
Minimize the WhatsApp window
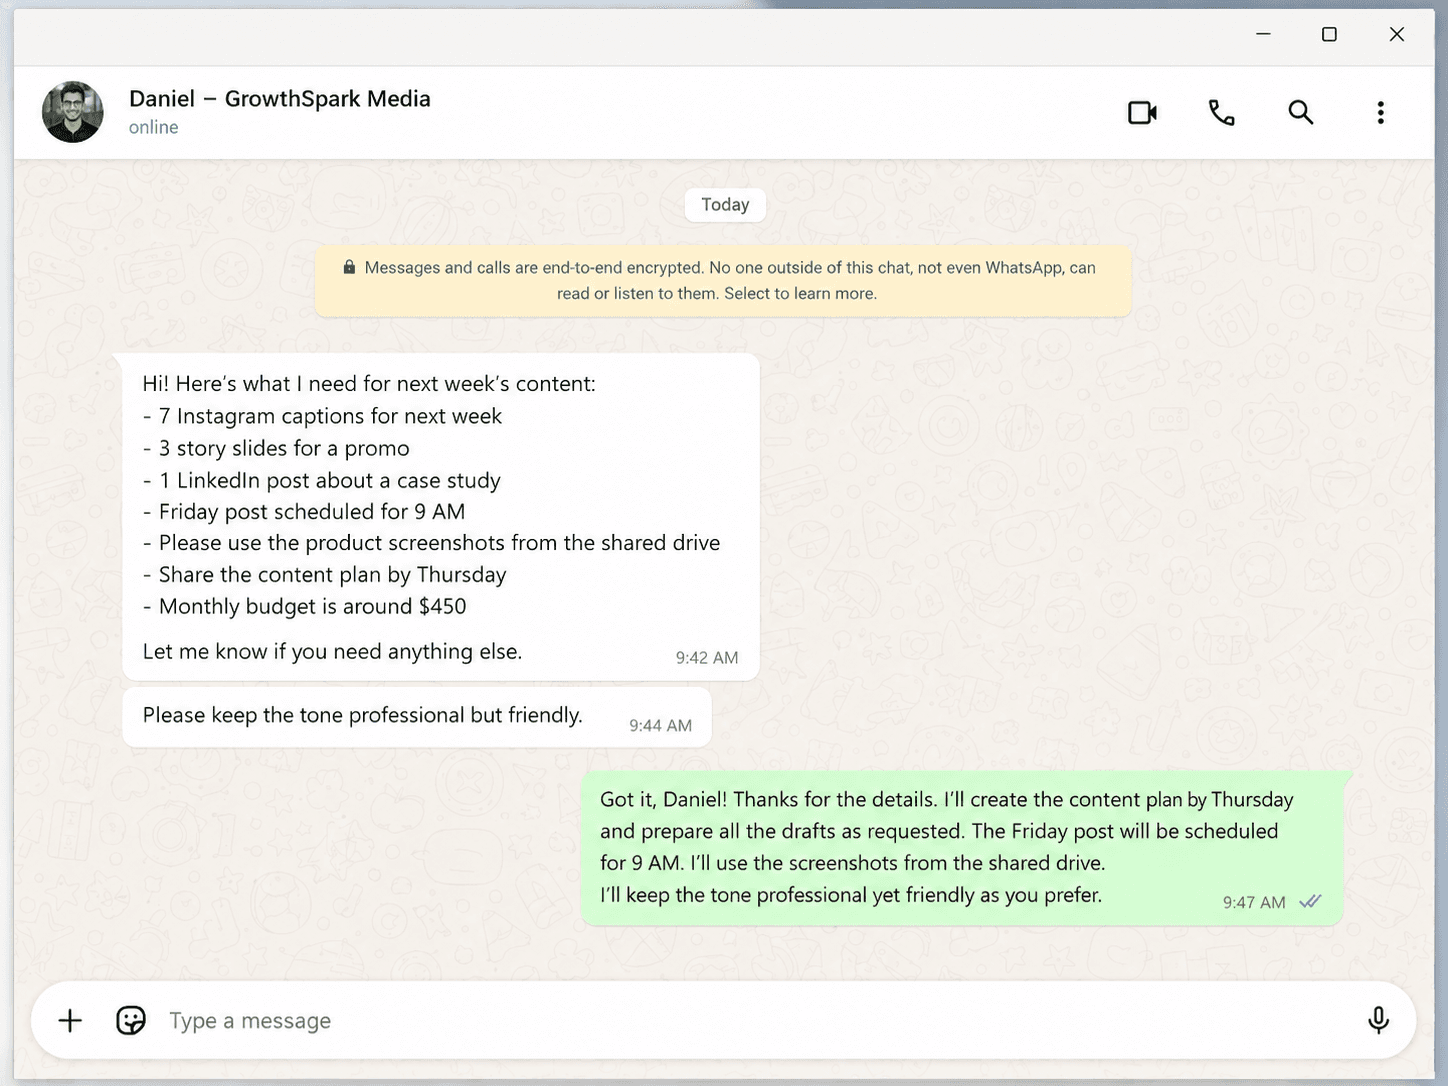[x=1263, y=34]
